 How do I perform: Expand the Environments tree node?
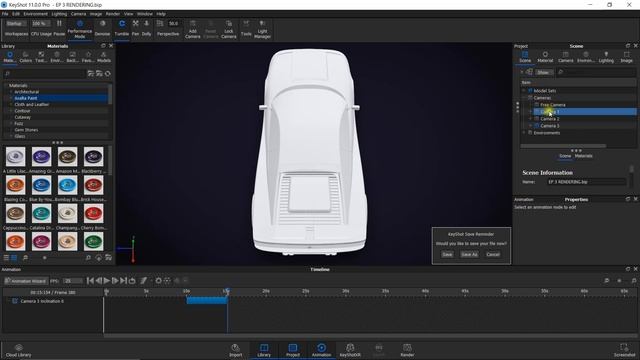(524, 133)
